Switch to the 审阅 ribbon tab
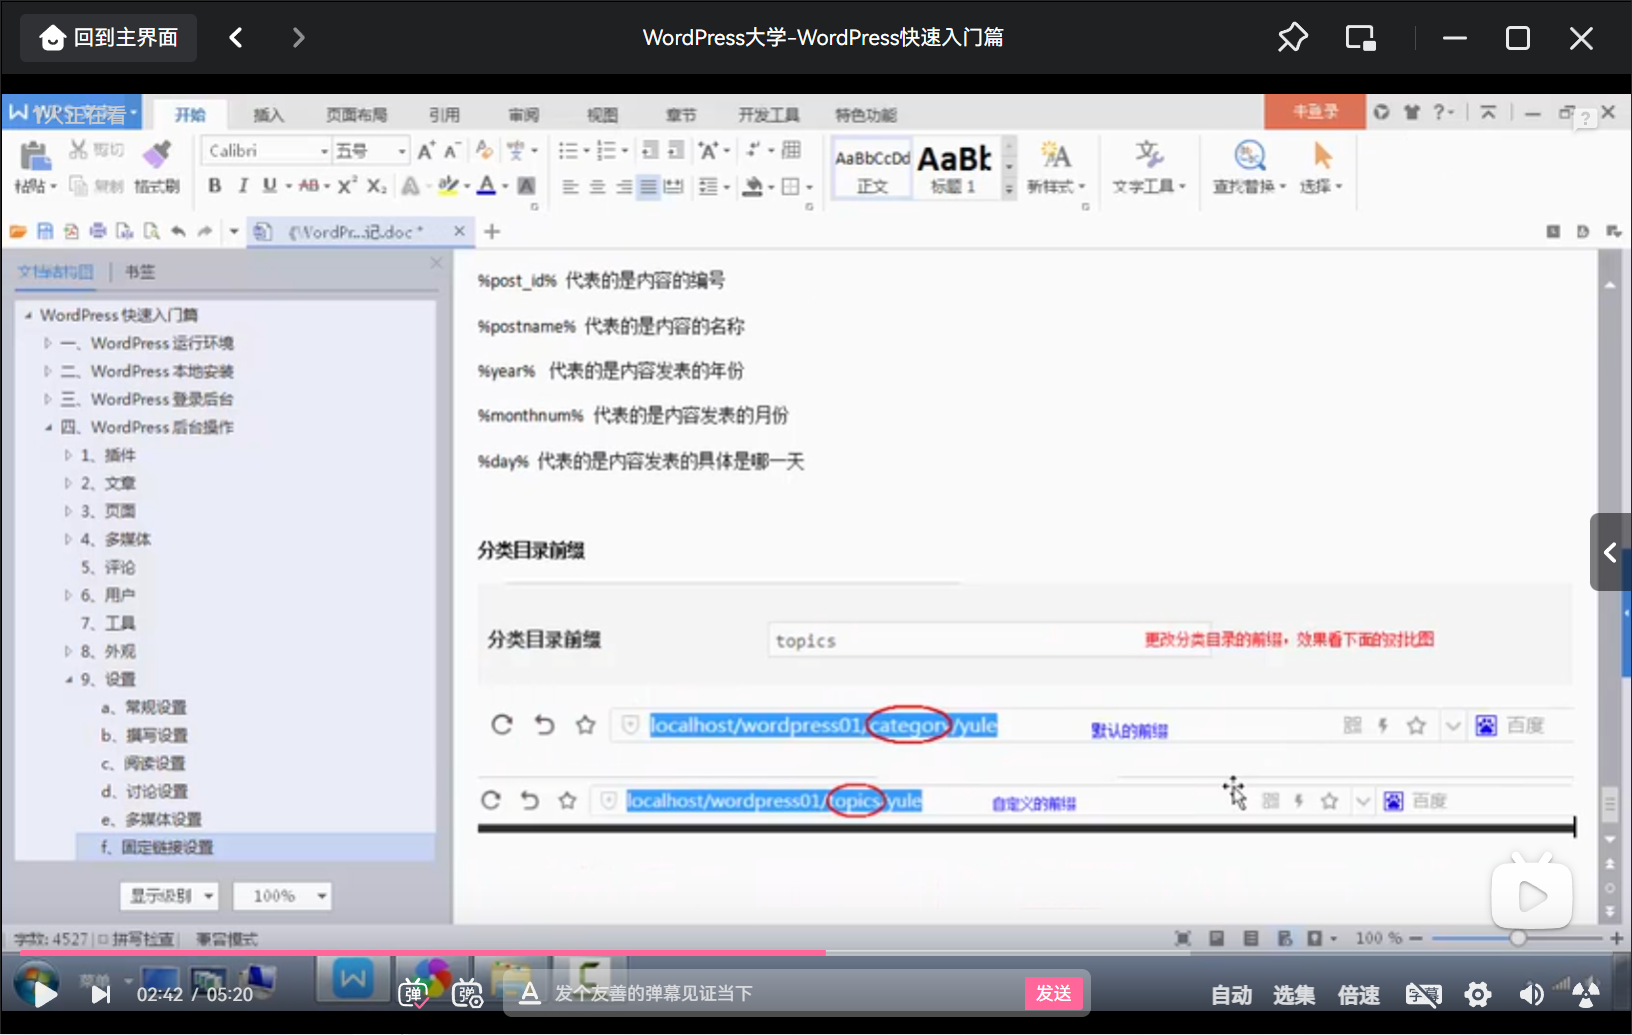This screenshot has height=1035, width=1632. 523,115
